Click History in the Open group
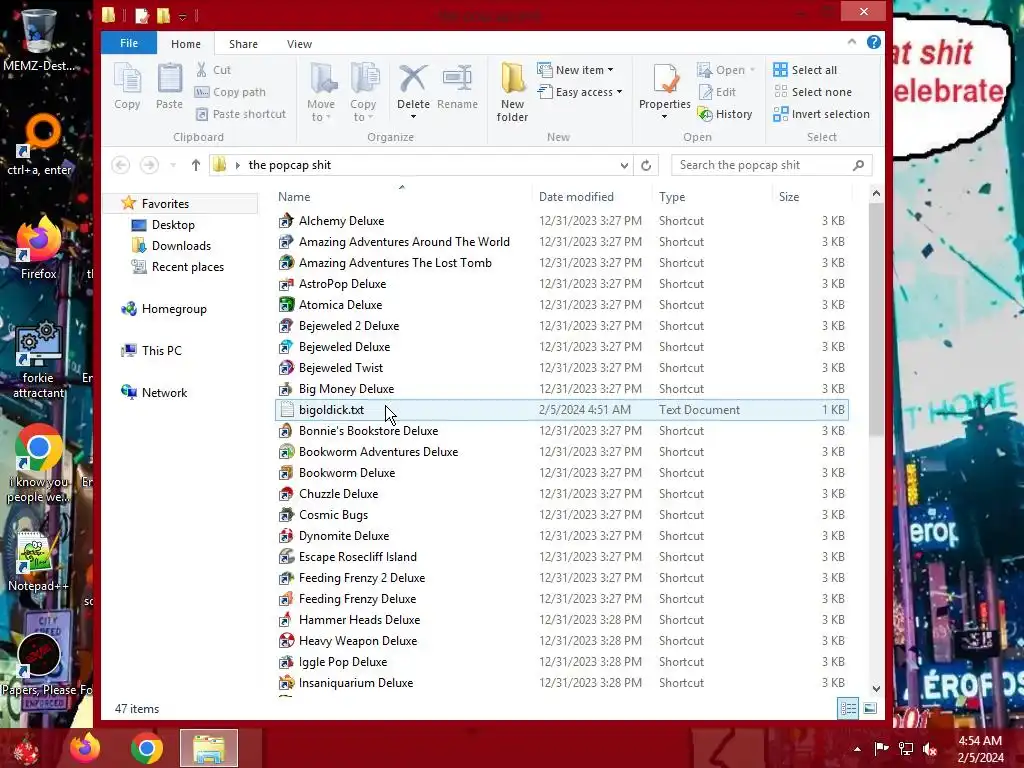The height and width of the screenshot is (768, 1024). coord(725,114)
